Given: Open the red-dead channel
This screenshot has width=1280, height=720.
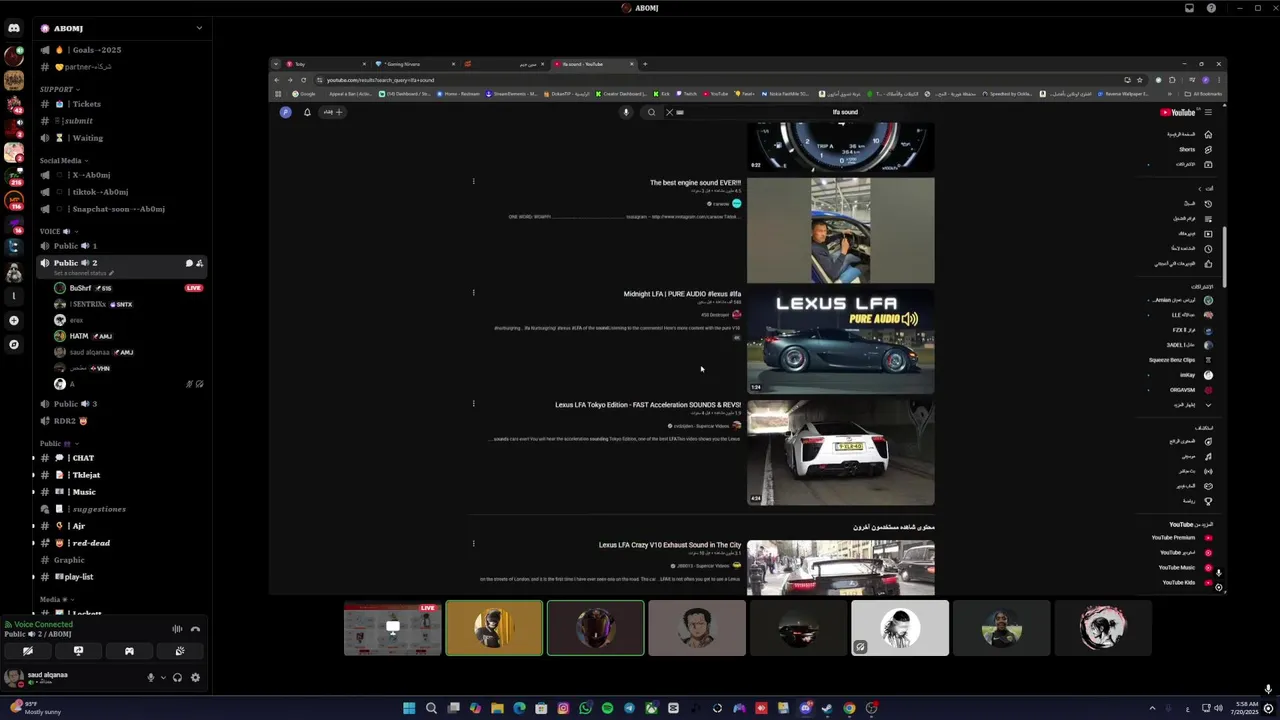Looking at the screenshot, I should (120, 543).
